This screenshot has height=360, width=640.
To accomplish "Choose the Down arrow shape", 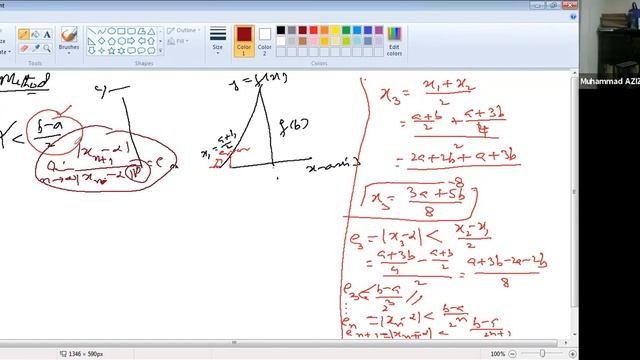I will click(x=91, y=51).
